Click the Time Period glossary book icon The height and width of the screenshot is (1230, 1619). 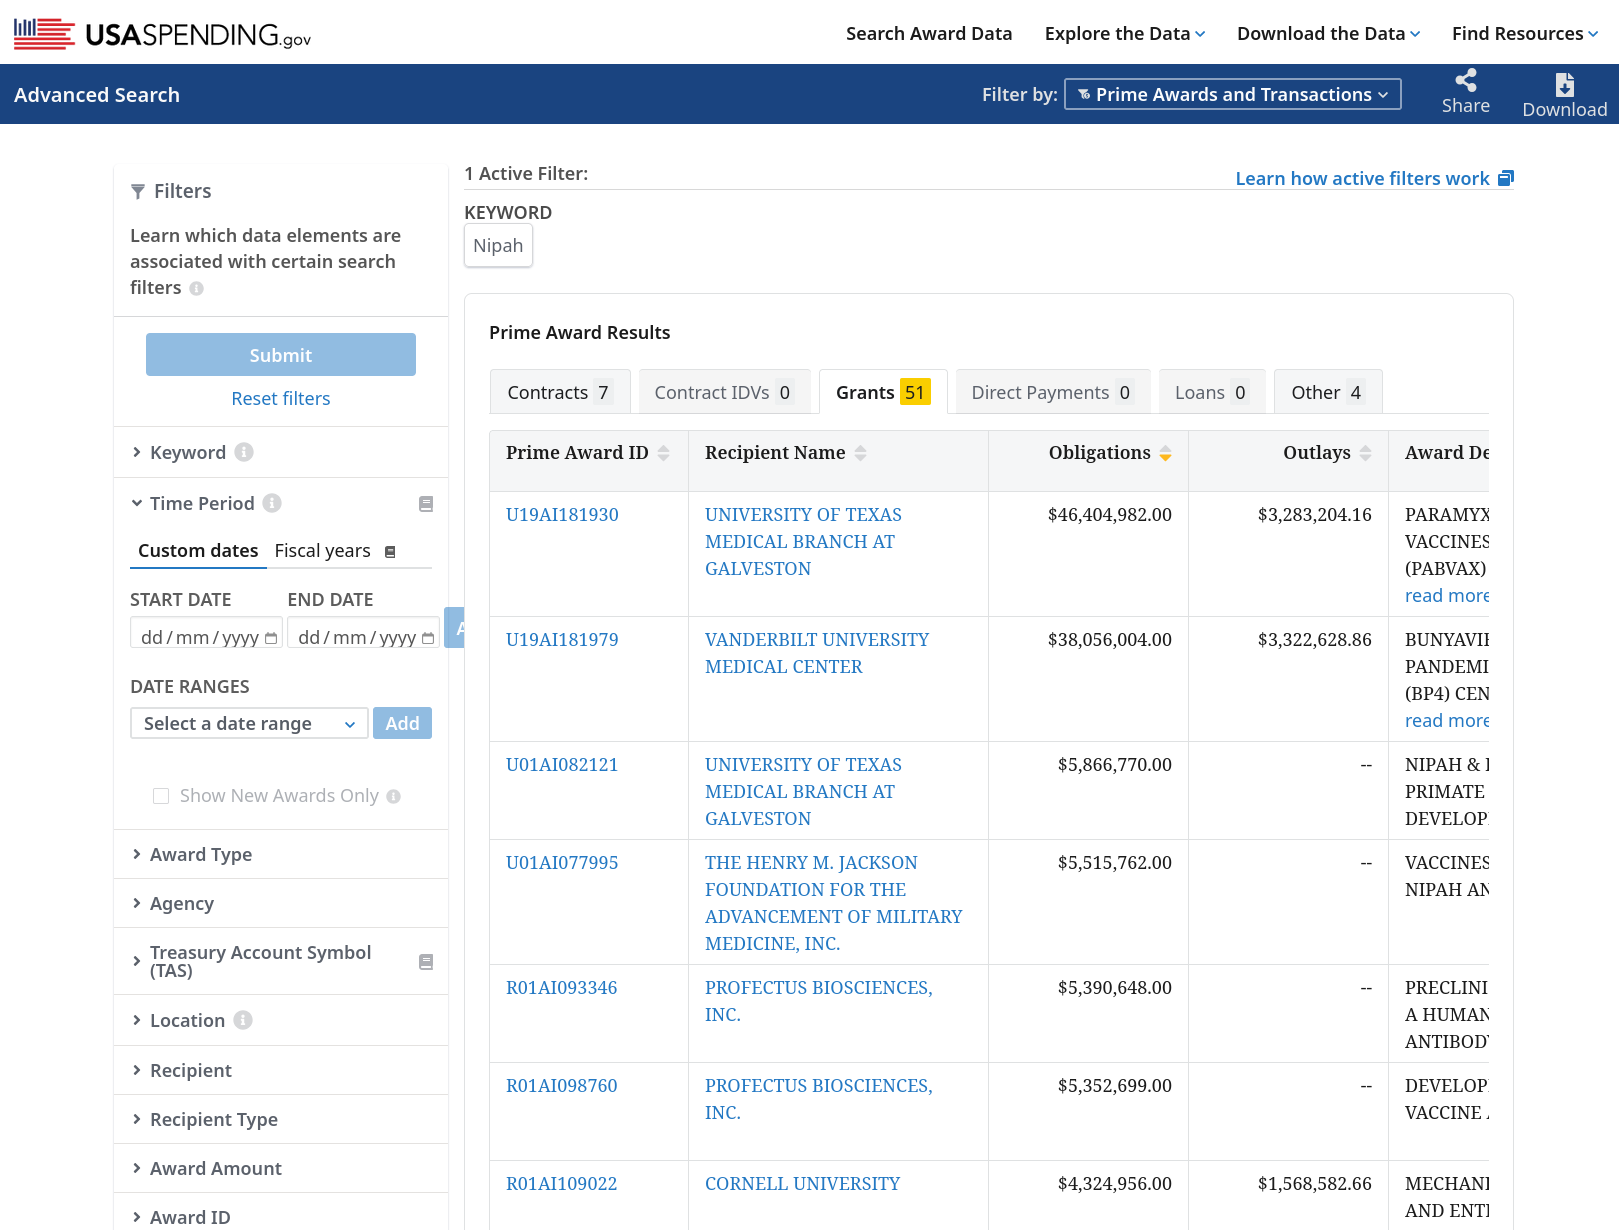pyautogui.click(x=426, y=504)
